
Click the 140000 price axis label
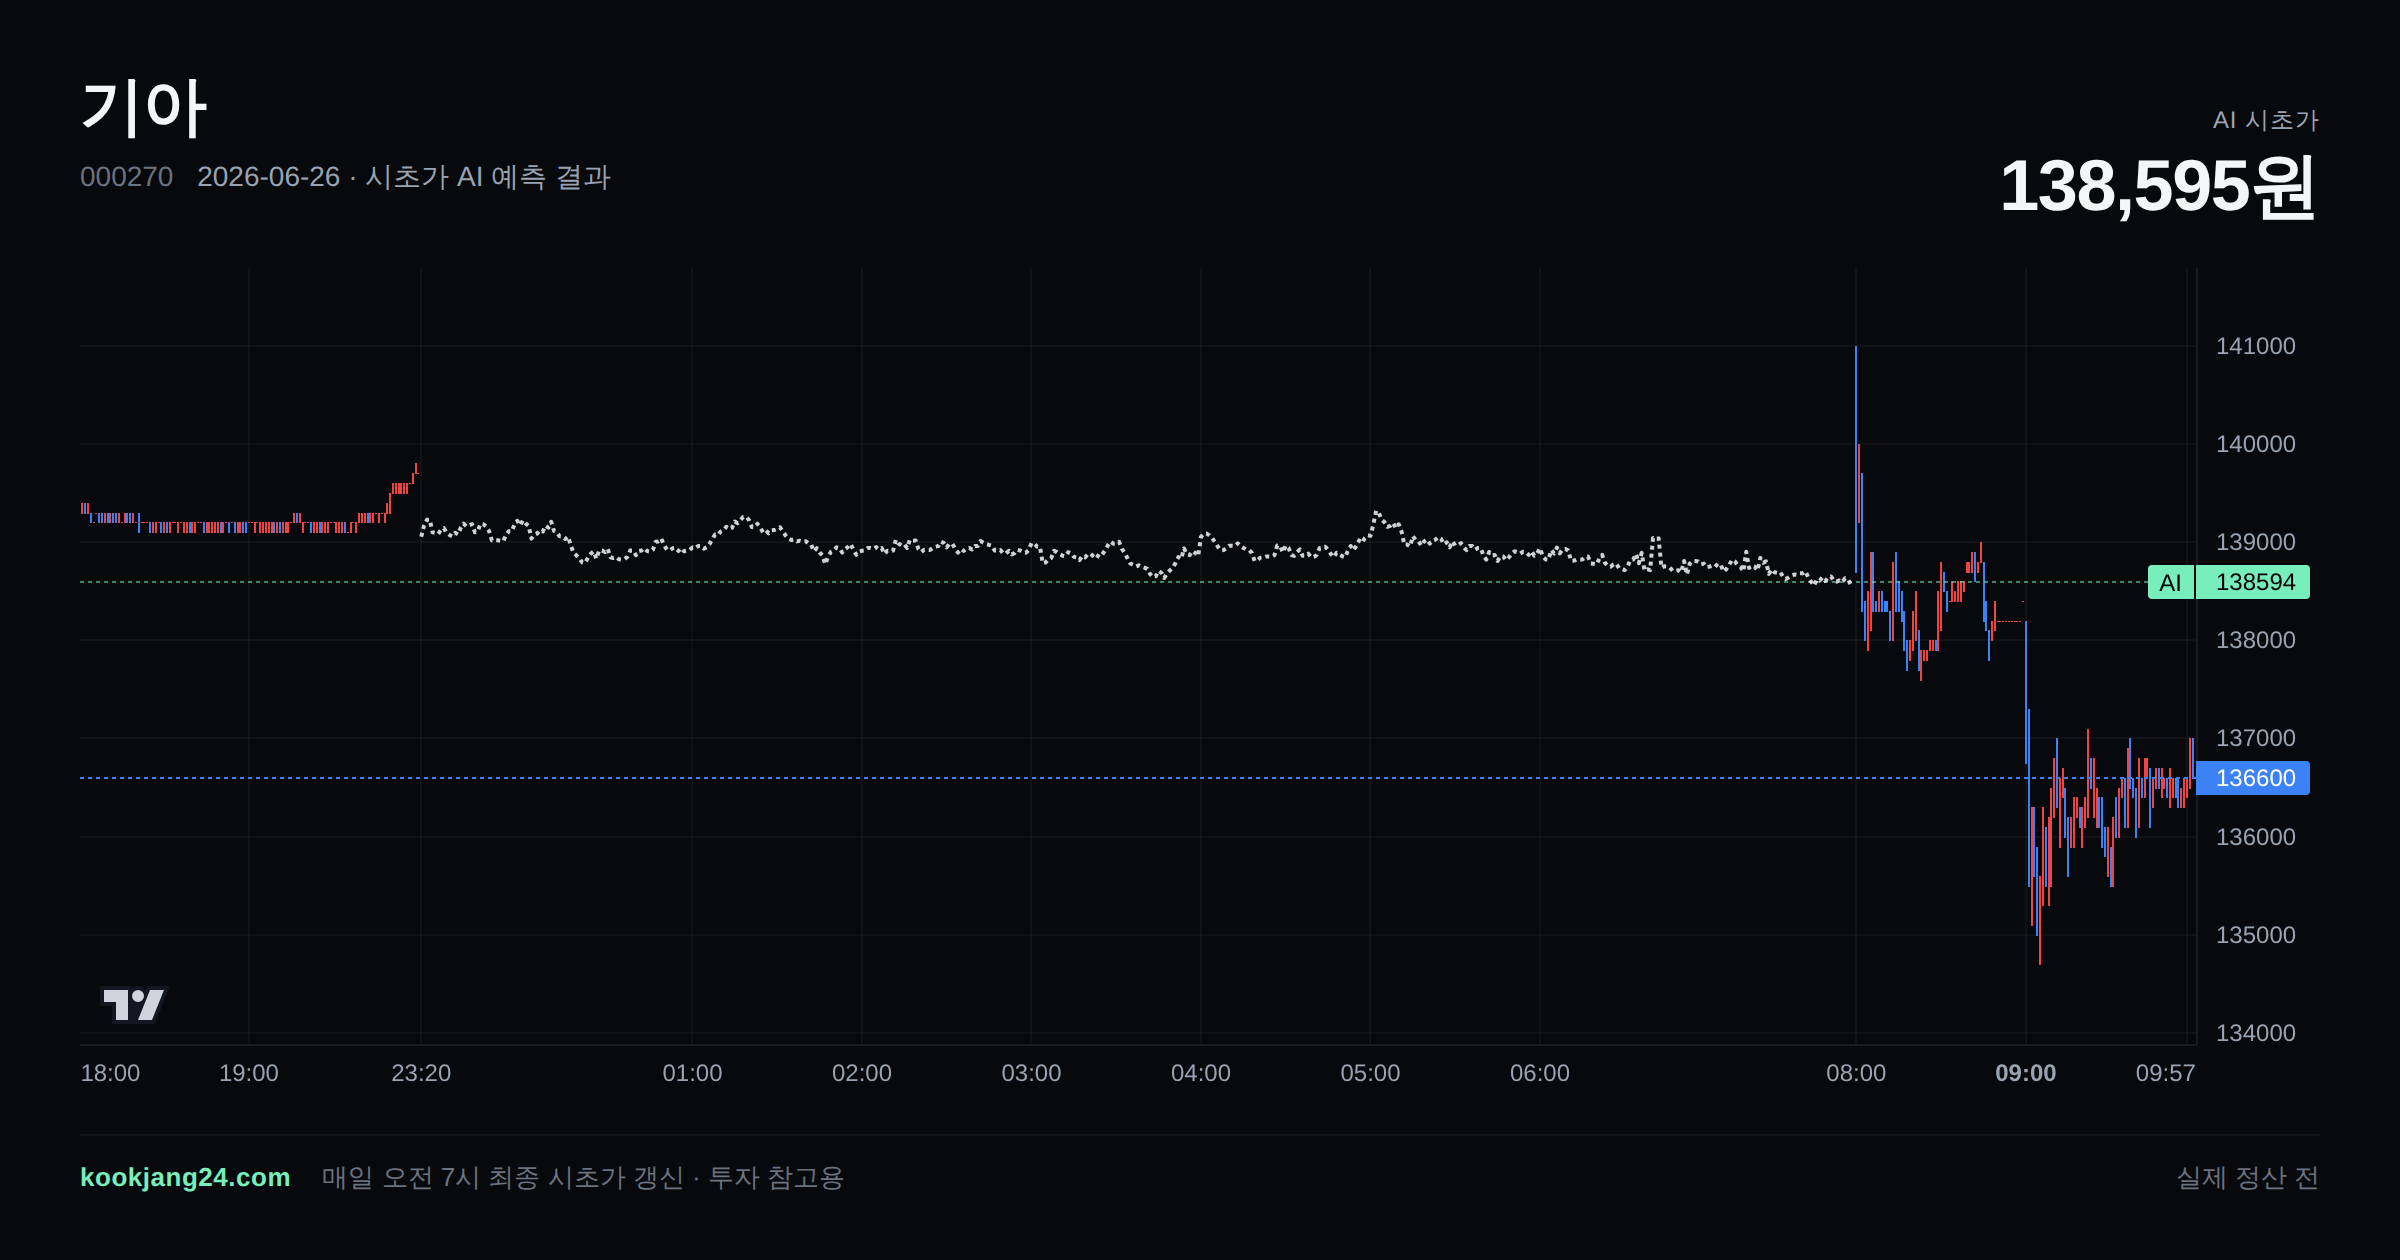2256,444
